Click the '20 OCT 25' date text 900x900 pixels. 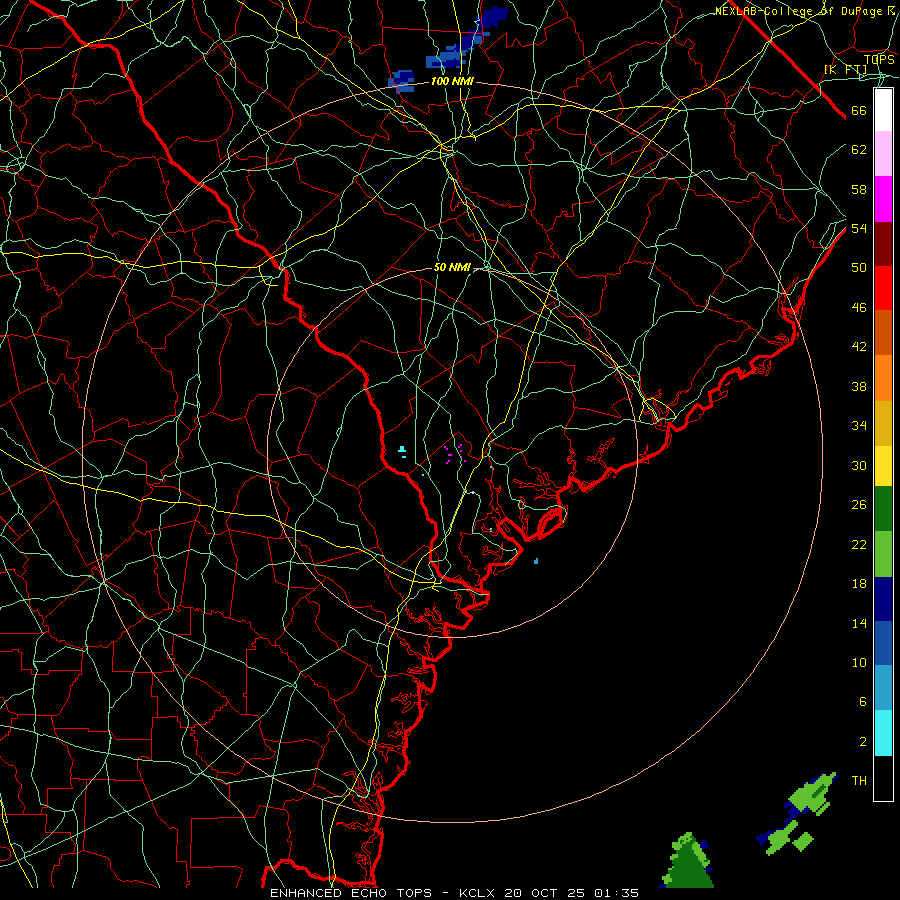tap(546, 893)
